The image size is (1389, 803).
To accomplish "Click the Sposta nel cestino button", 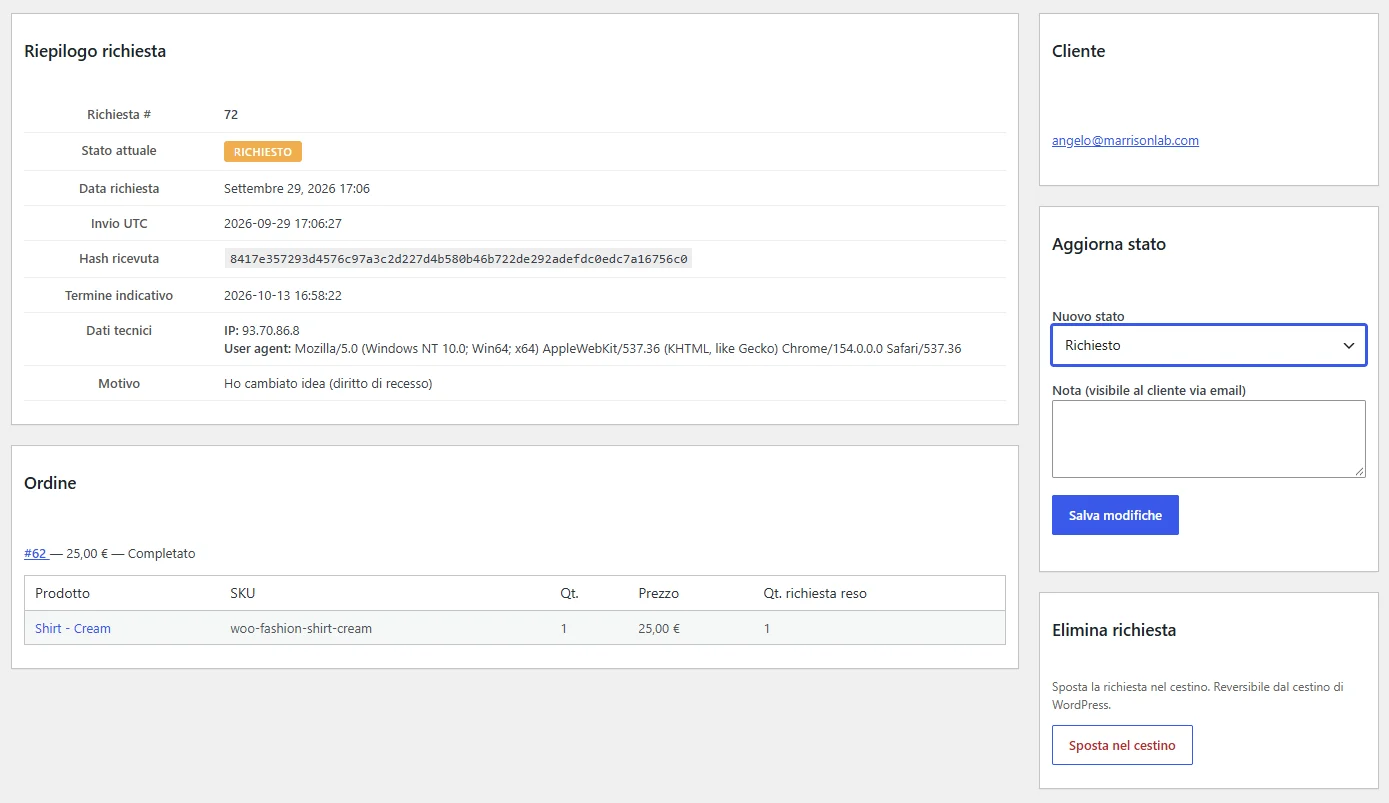I will (1122, 745).
